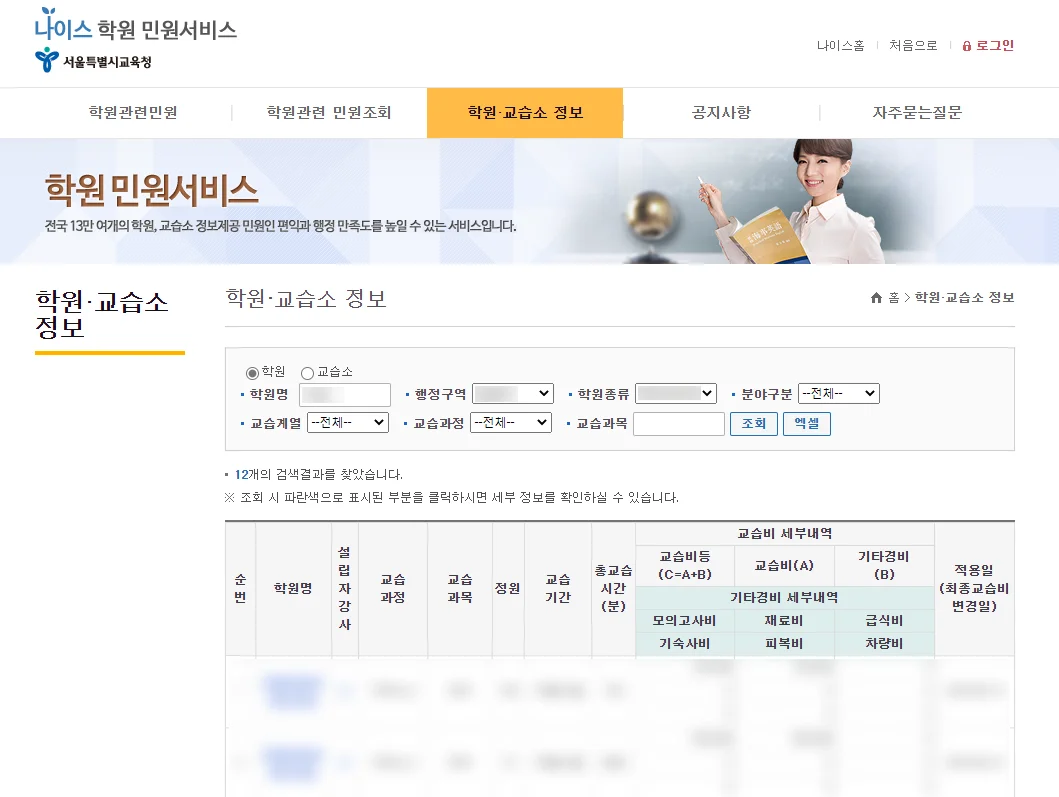Open the 학원관련민원 menu
This screenshot has height=797, width=1059.
133,113
